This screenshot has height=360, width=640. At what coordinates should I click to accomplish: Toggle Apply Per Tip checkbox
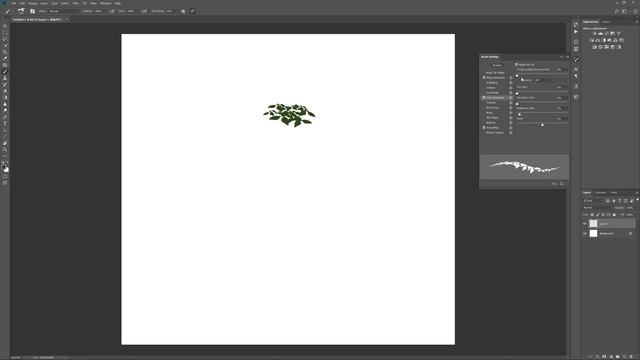pos(516,64)
